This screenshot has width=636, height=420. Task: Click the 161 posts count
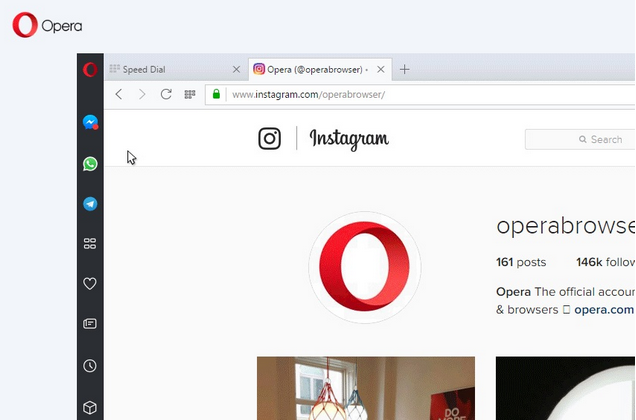pyautogui.click(x=521, y=262)
